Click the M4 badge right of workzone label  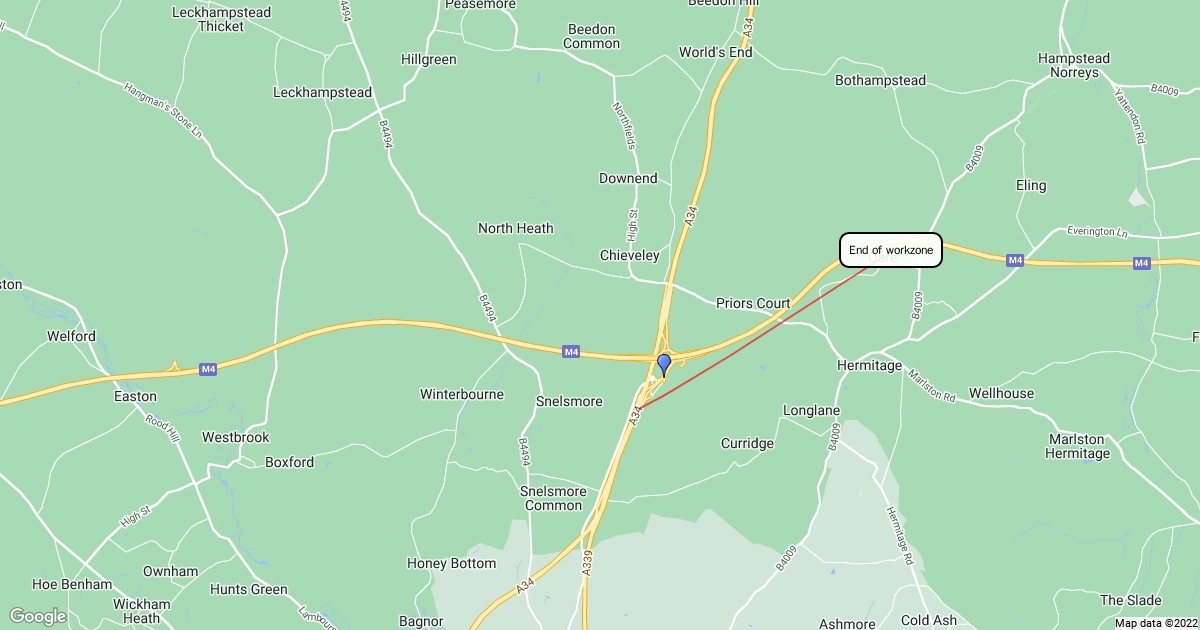pos(1015,260)
